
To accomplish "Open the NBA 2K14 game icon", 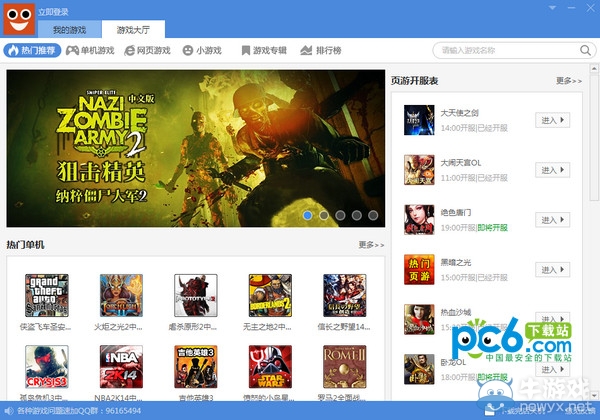I will (x=121, y=367).
